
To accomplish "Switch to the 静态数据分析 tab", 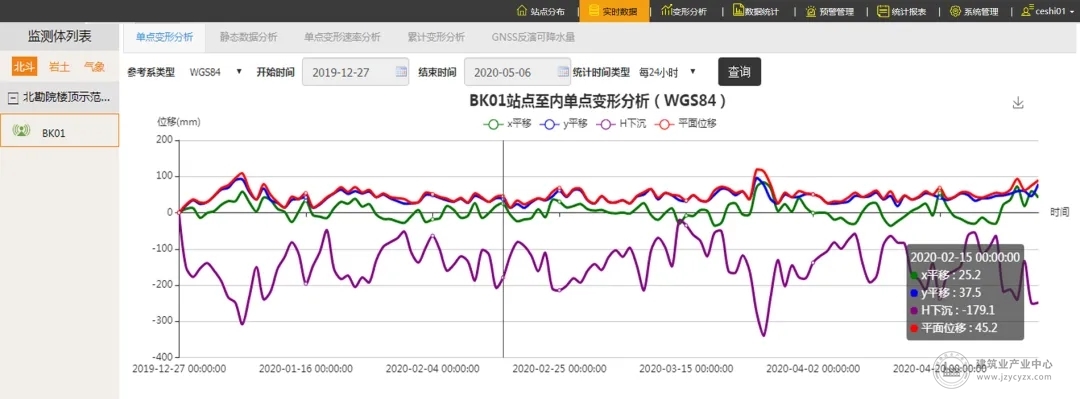I will [x=249, y=37].
